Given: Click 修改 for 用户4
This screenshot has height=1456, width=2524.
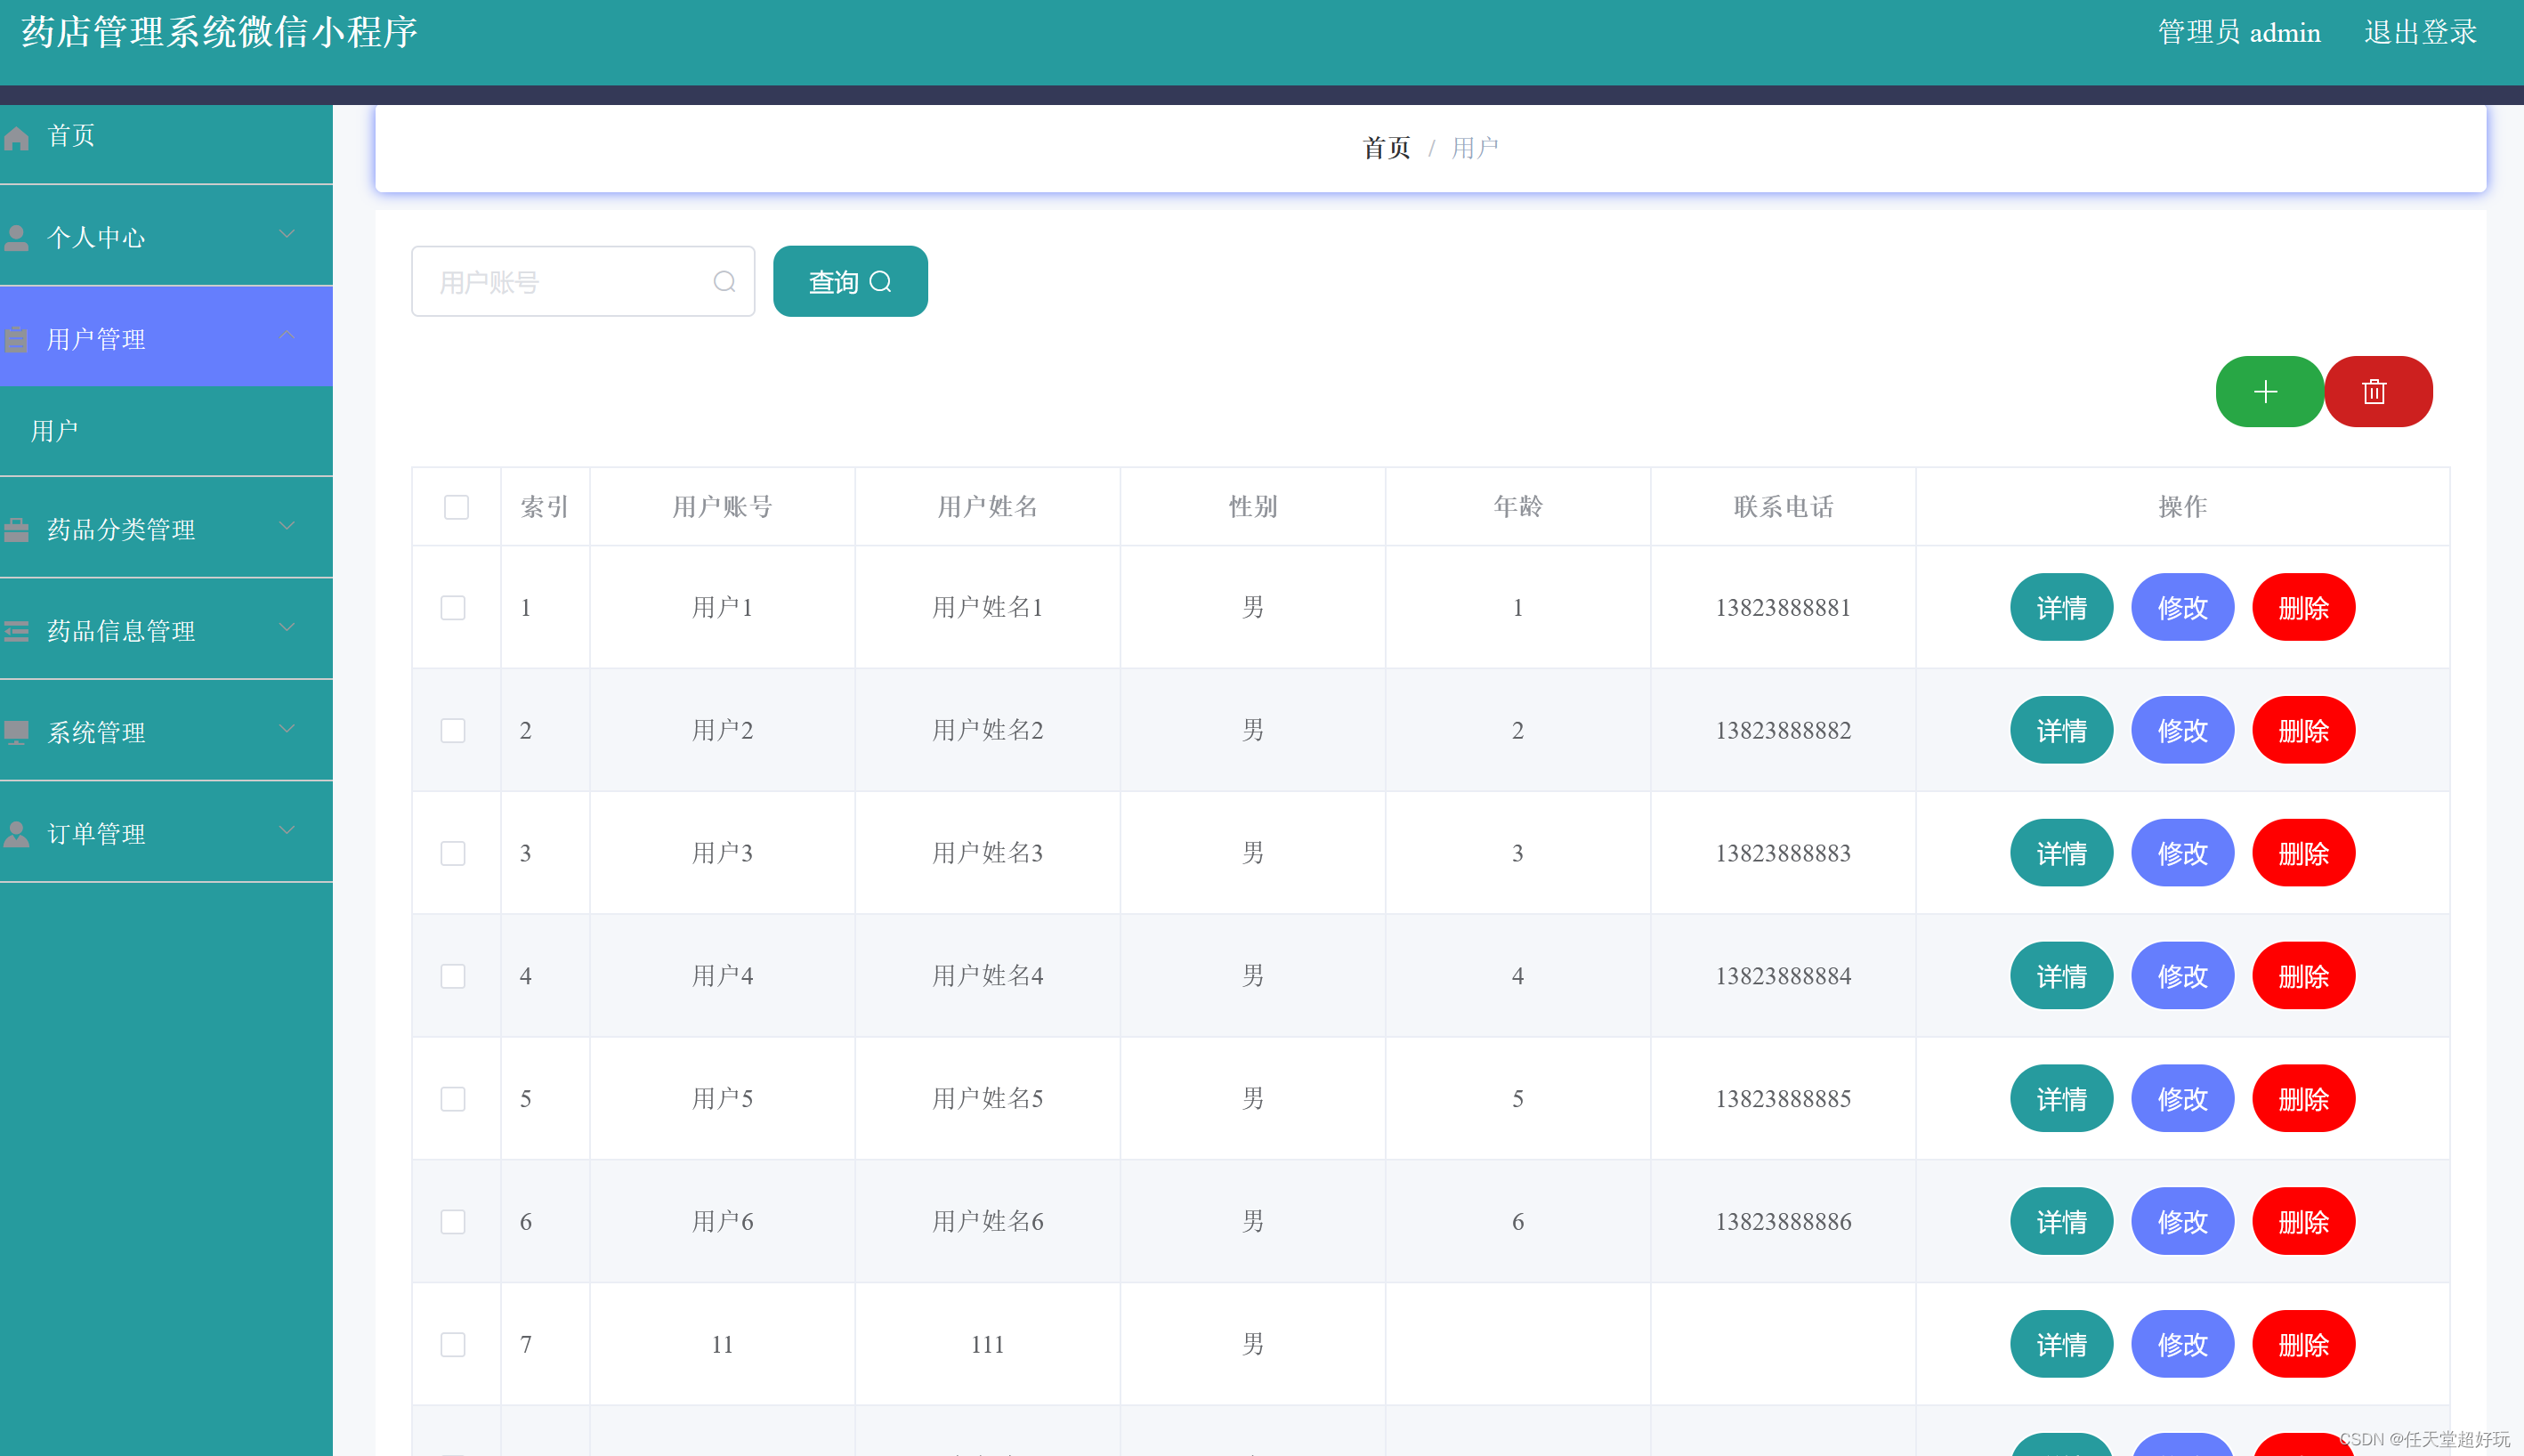Looking at the screenshot, I should (2182, 976).
